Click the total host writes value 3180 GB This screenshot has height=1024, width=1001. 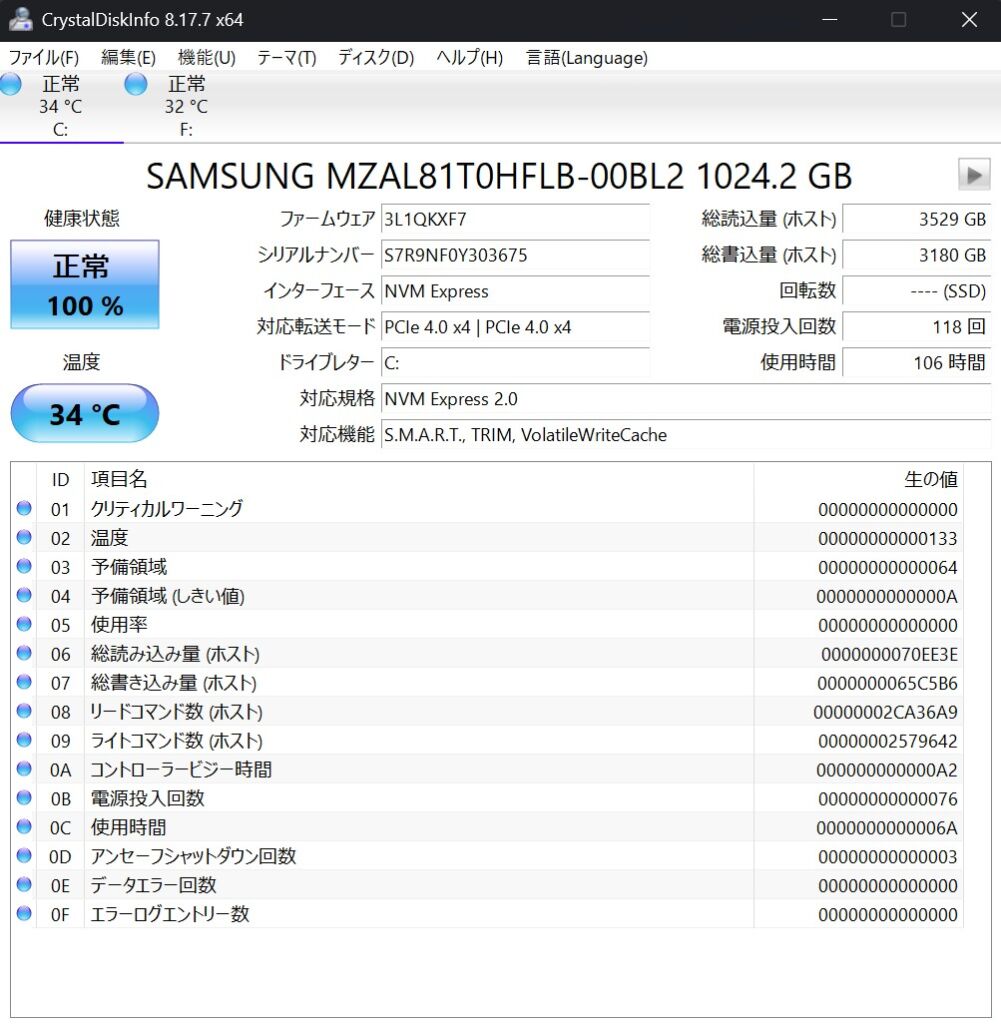917,255
